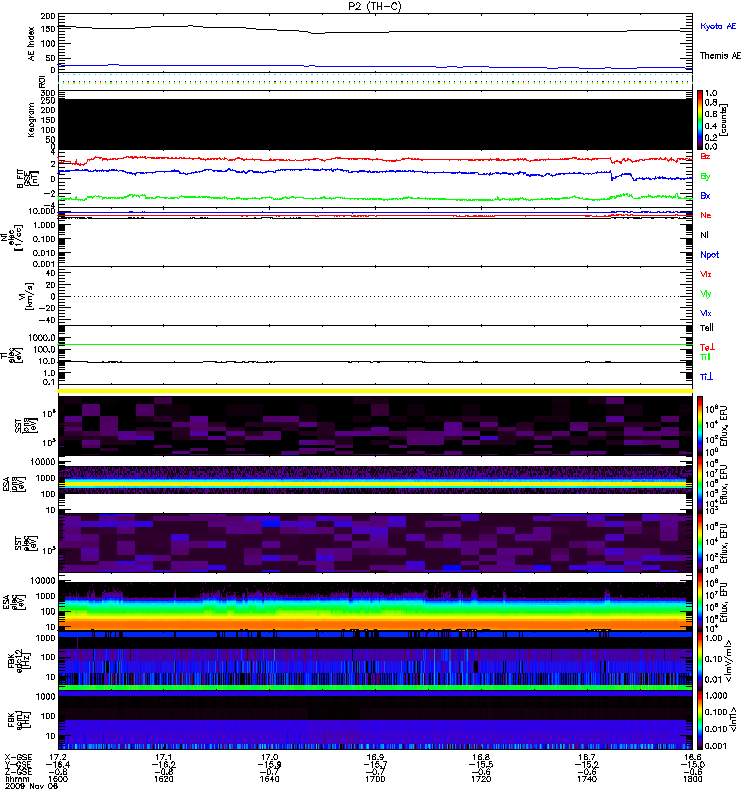Screen dimensions: 750x800
Task: Click the "1720" time tick label
Action: [481, 779]
